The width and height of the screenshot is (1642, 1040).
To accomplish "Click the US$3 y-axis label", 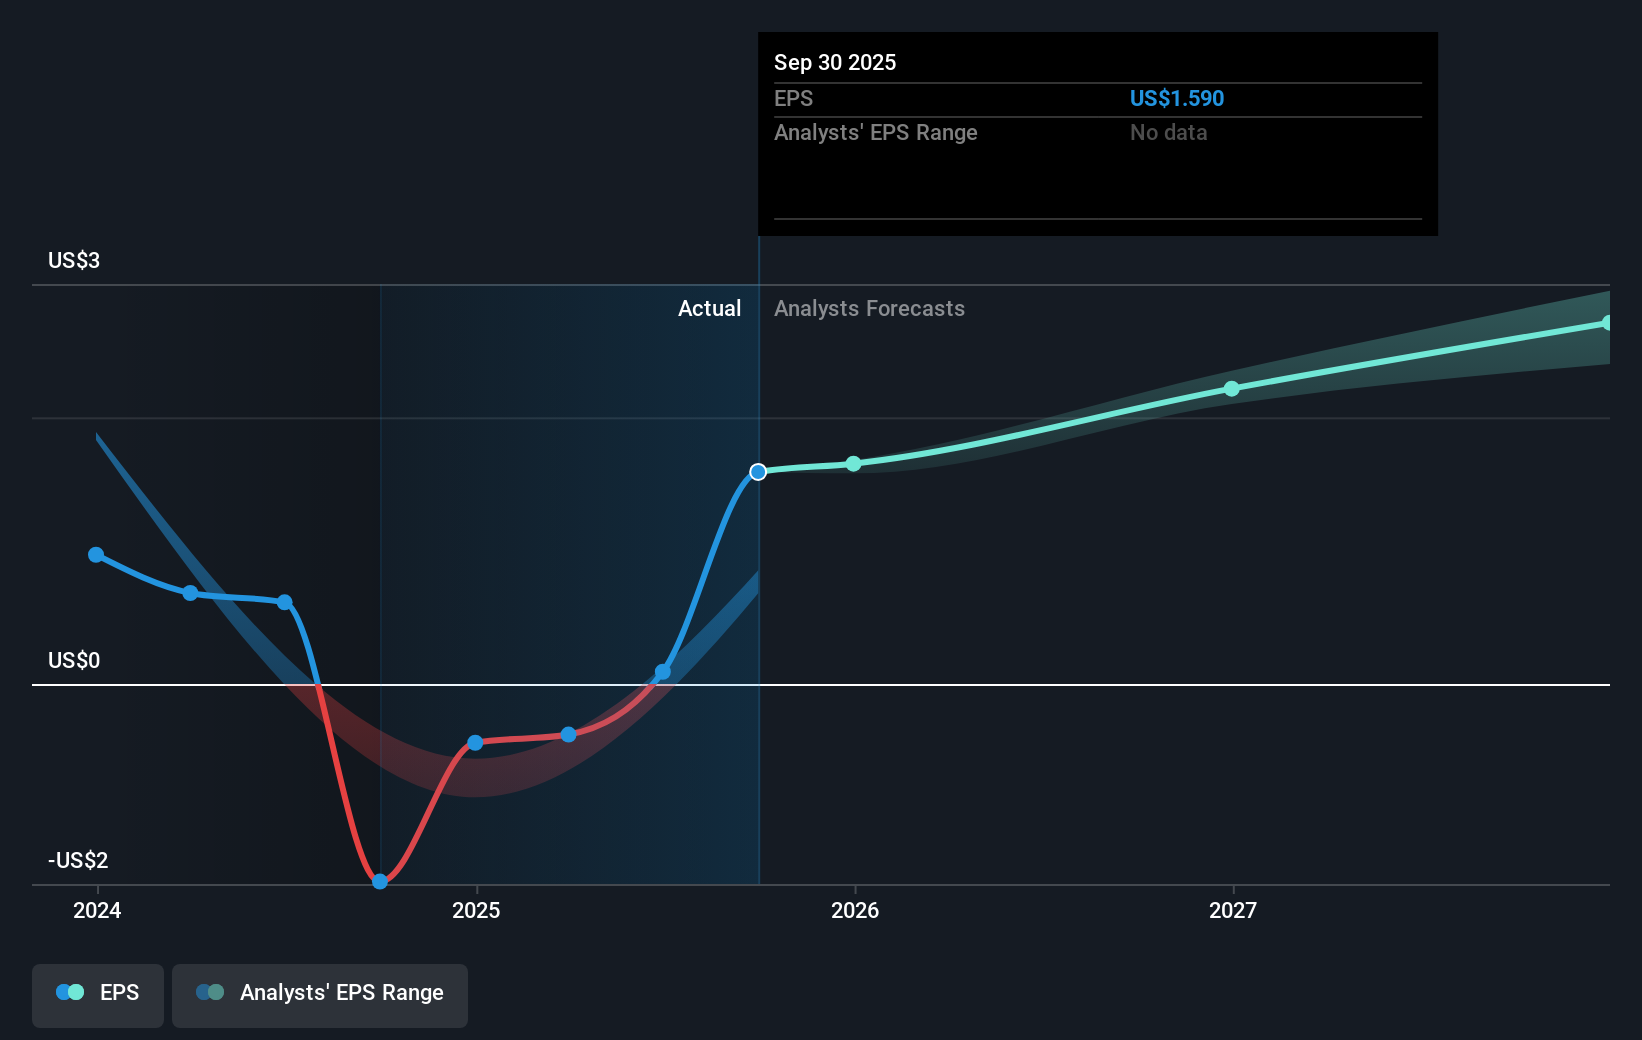I will click(x=74, y=261).
